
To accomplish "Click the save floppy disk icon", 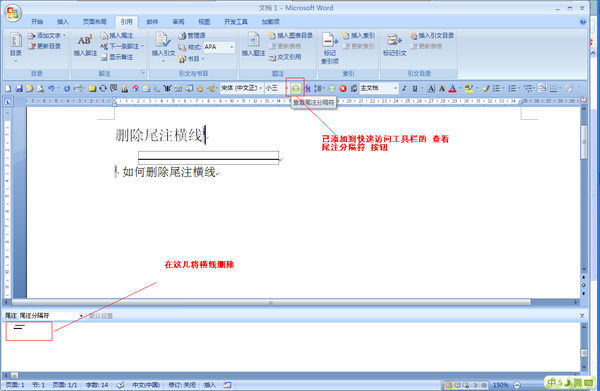I will [x=19, y=88].
